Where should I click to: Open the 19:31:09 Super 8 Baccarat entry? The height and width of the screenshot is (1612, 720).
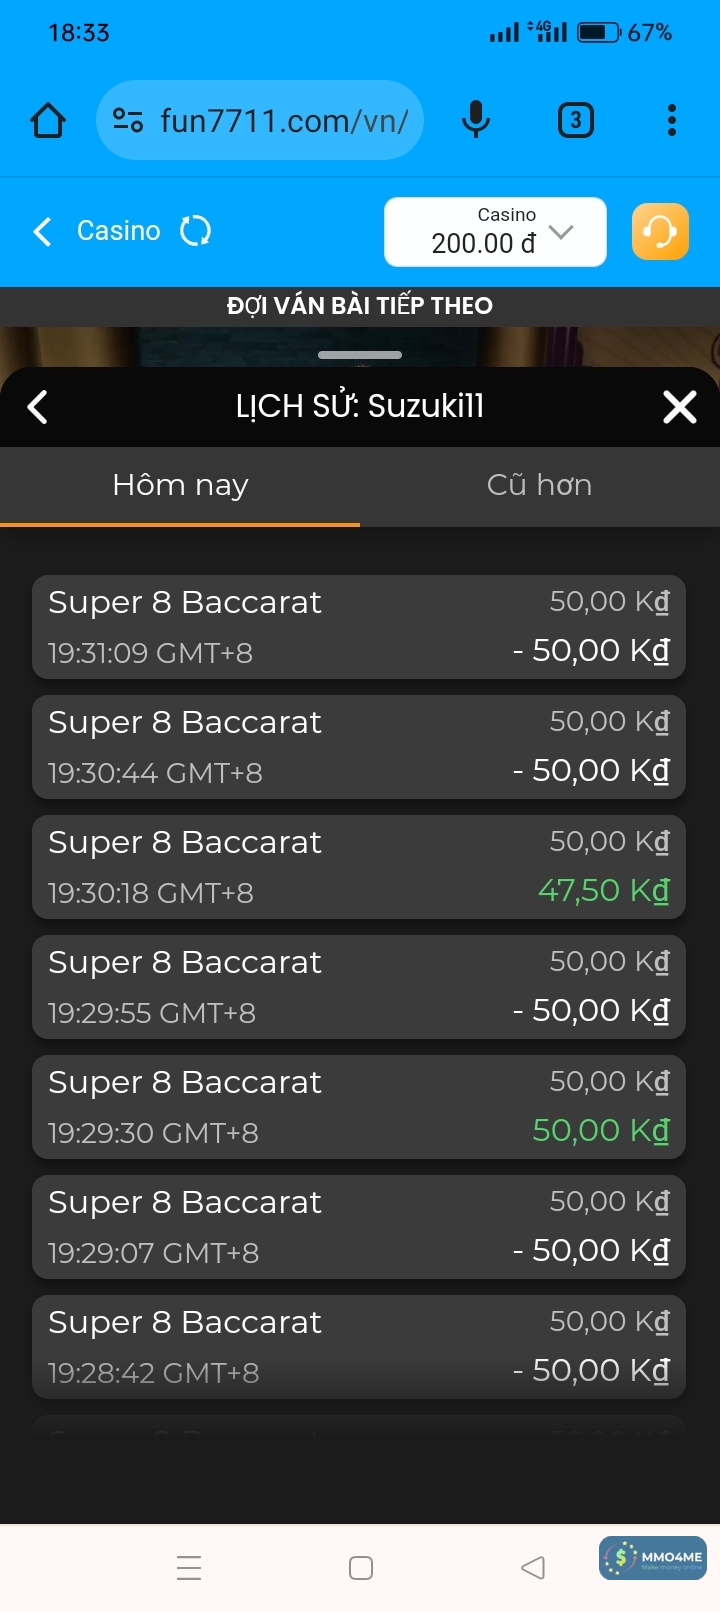coord(359,627)
